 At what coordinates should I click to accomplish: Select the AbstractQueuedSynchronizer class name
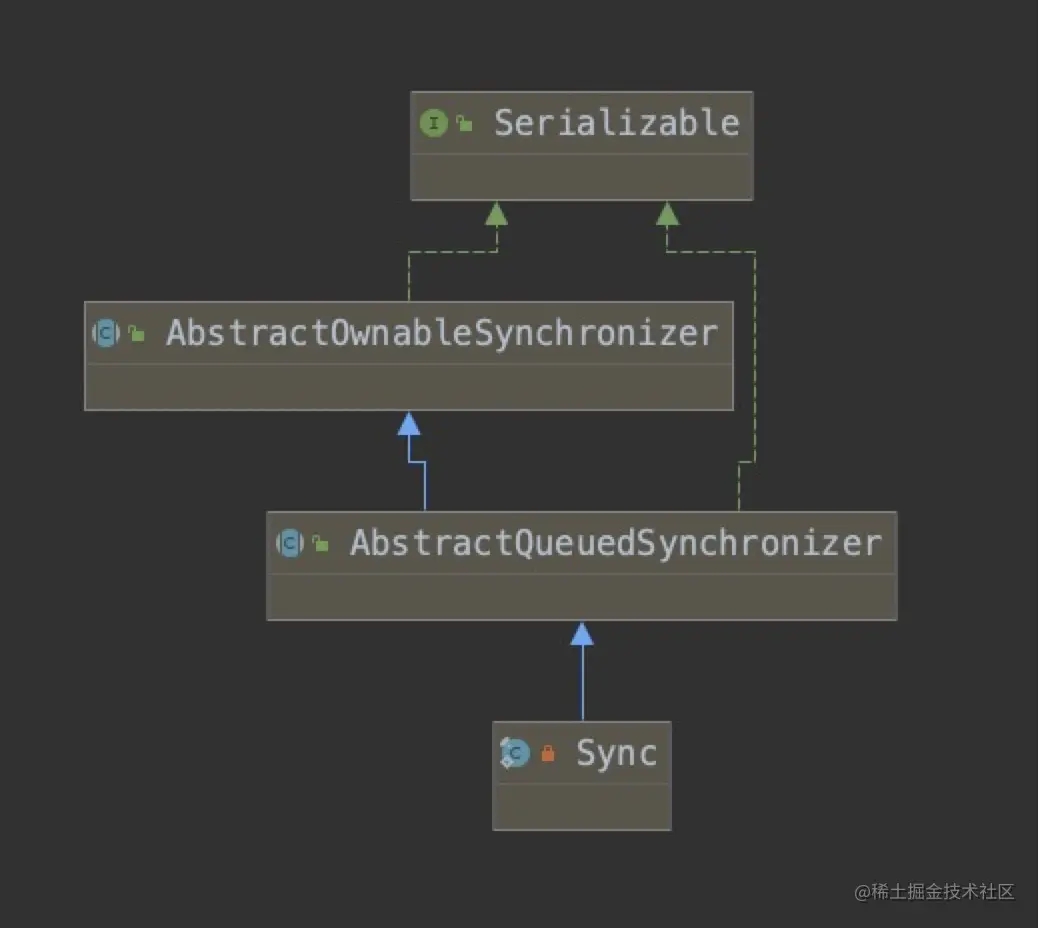(x=615, y=543)
